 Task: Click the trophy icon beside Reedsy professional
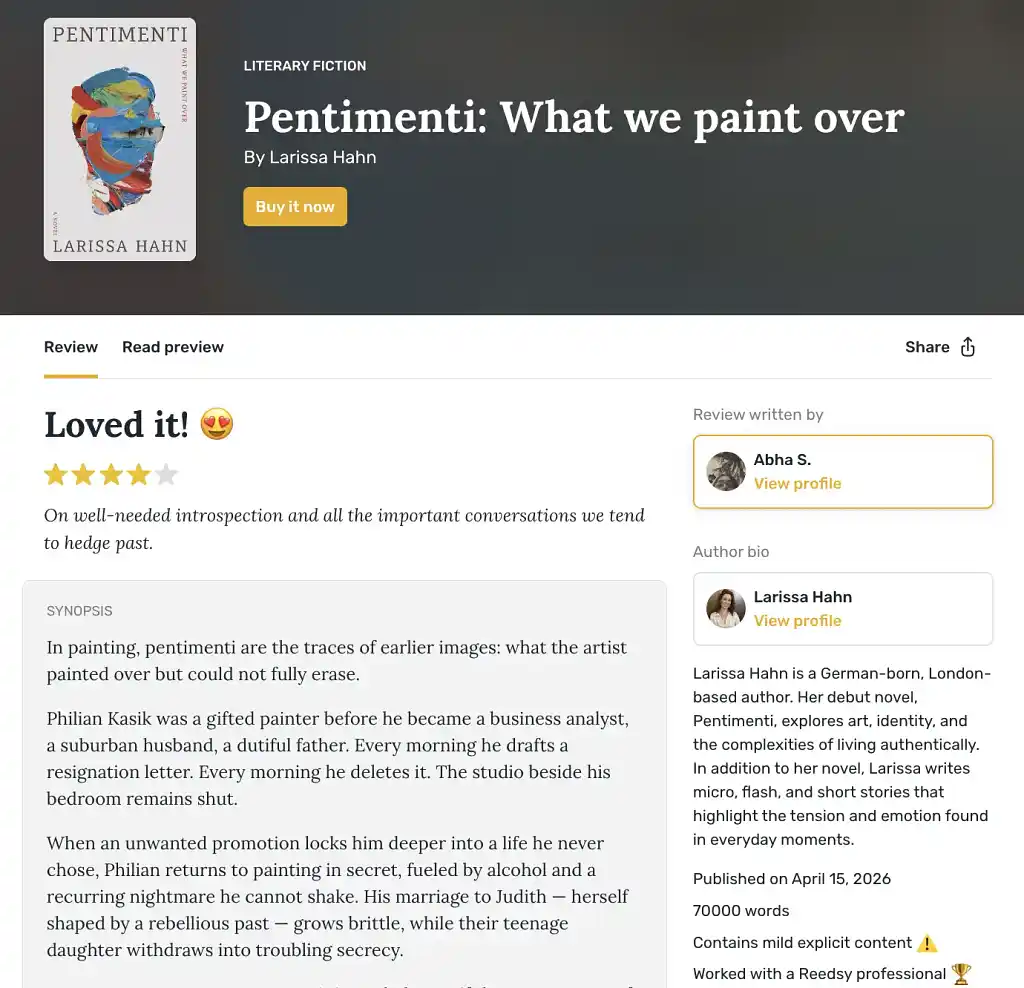[961, 974]
